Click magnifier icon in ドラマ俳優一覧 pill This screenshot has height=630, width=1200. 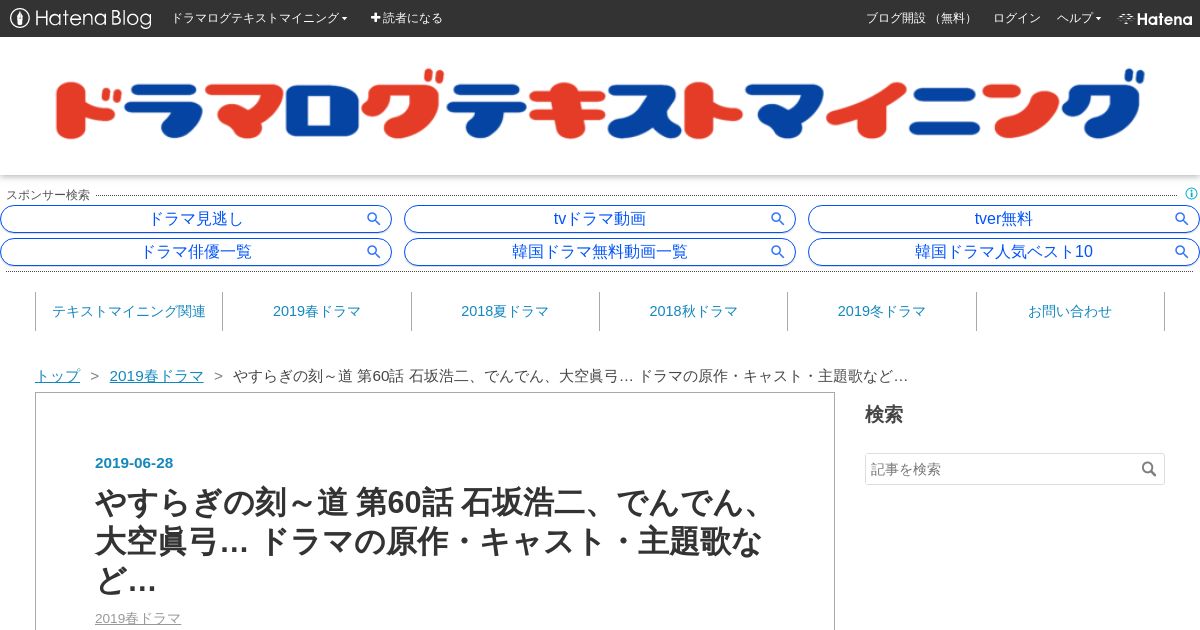pyautogui.click(x=374, y=252)
